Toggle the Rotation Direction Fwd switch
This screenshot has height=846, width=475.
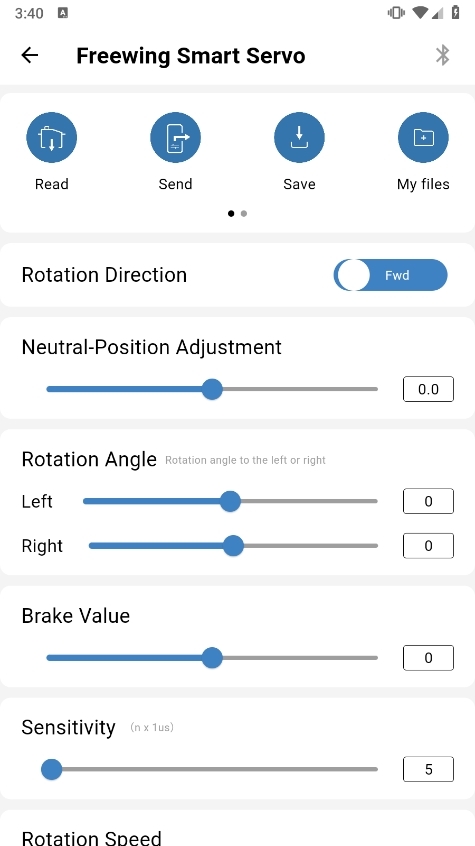tap(390, 275)
